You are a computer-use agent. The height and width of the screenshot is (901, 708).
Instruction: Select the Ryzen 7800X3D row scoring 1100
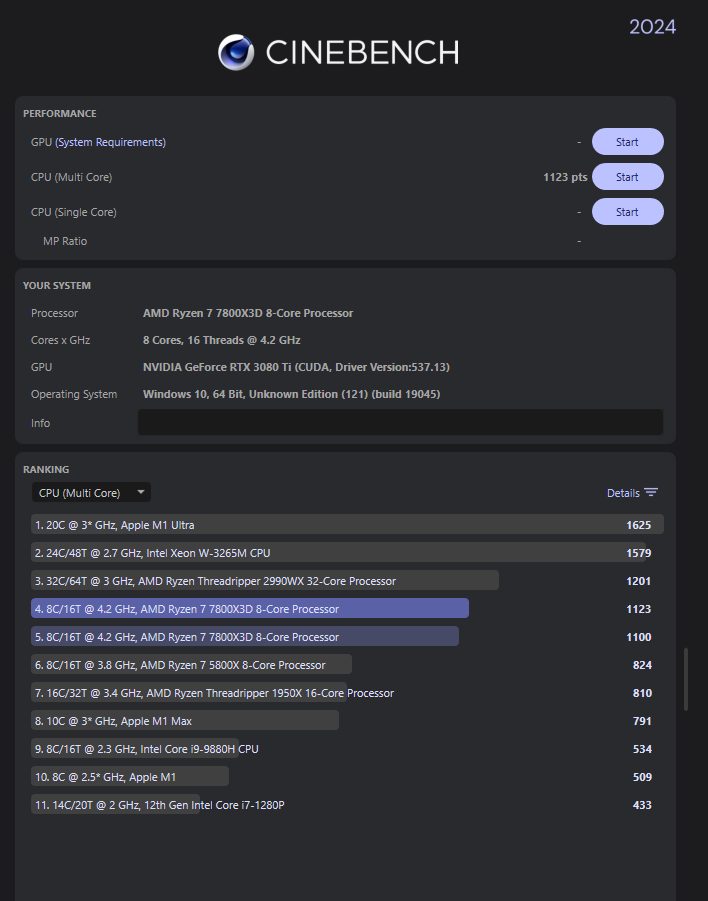point(245,637)
